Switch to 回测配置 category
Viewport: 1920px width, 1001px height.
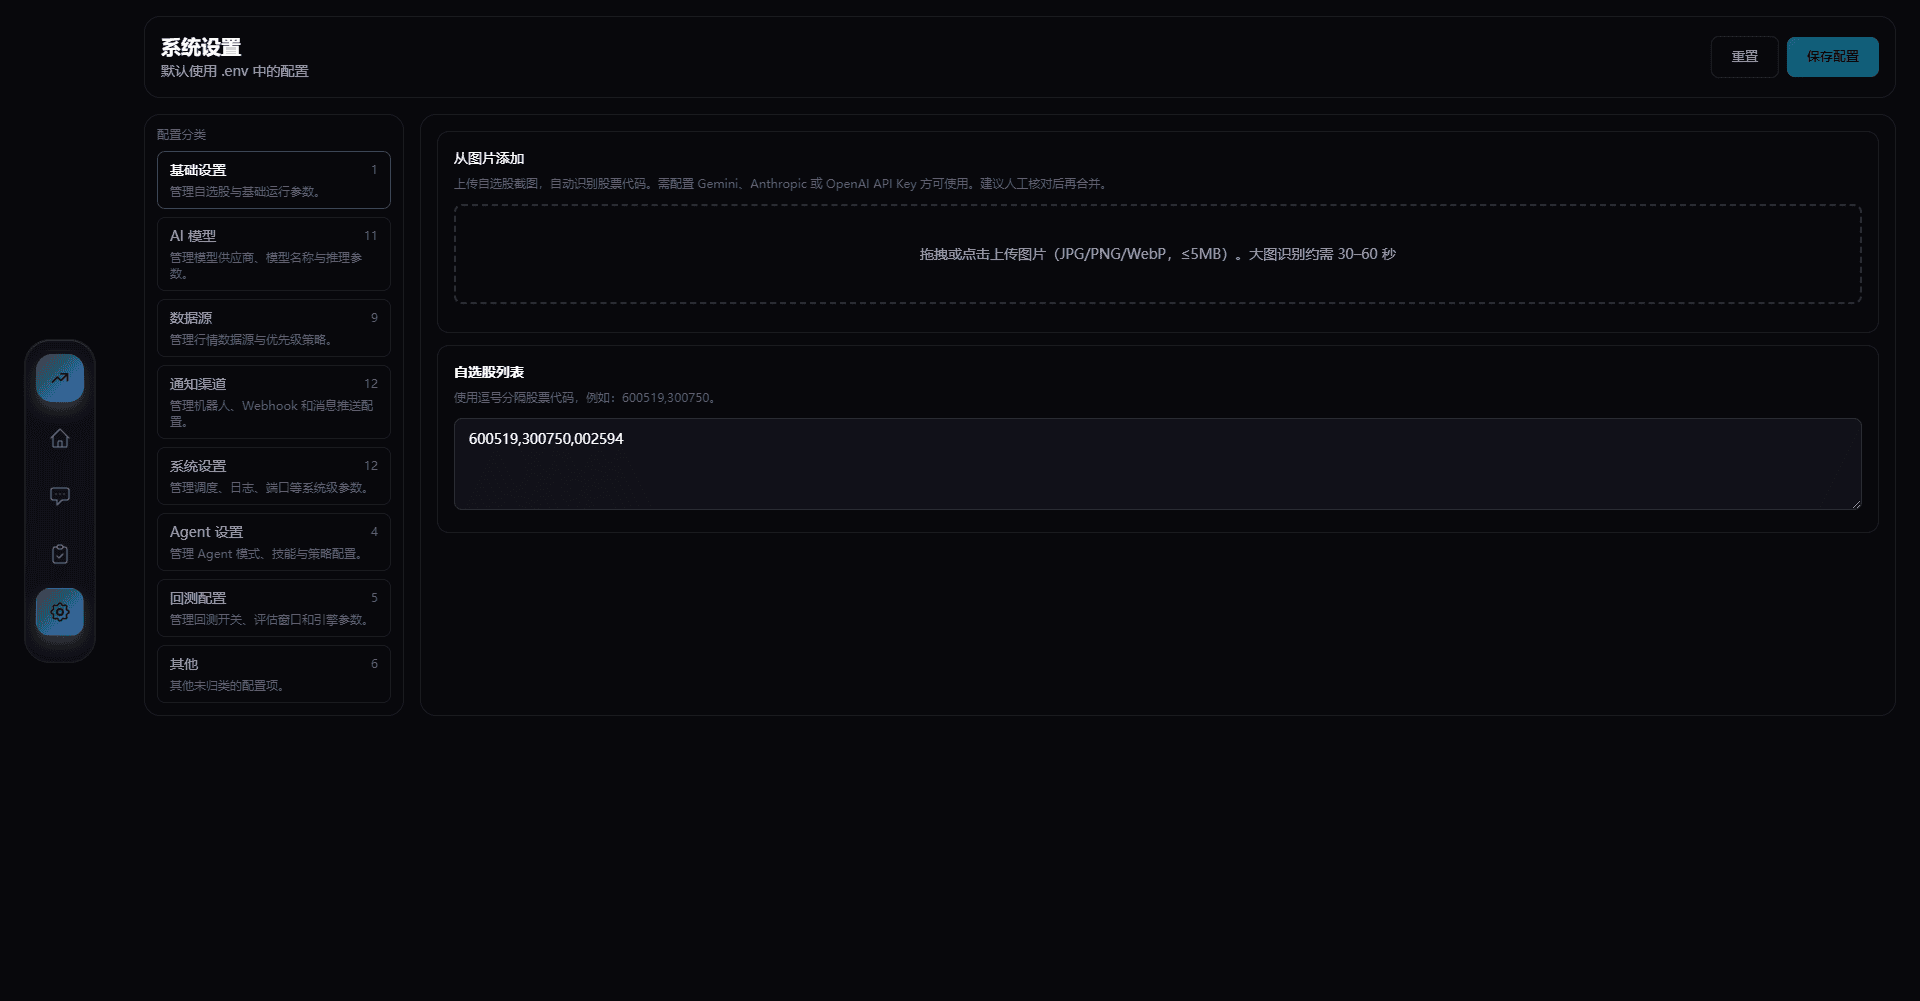tap(273, 608)
